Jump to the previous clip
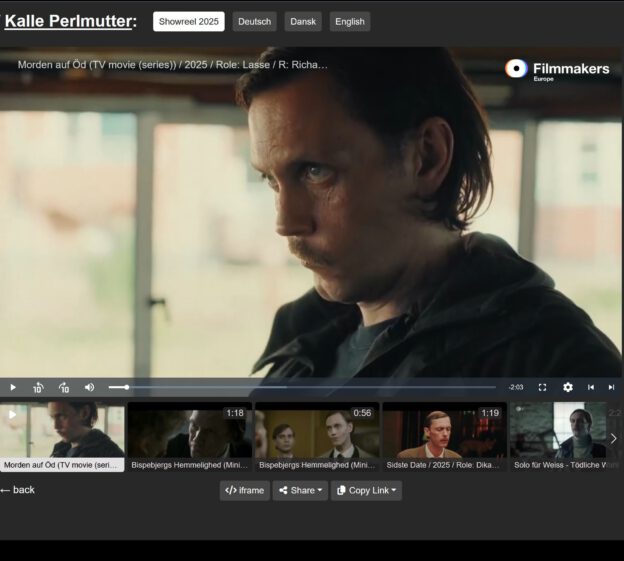 click(591, 387)
